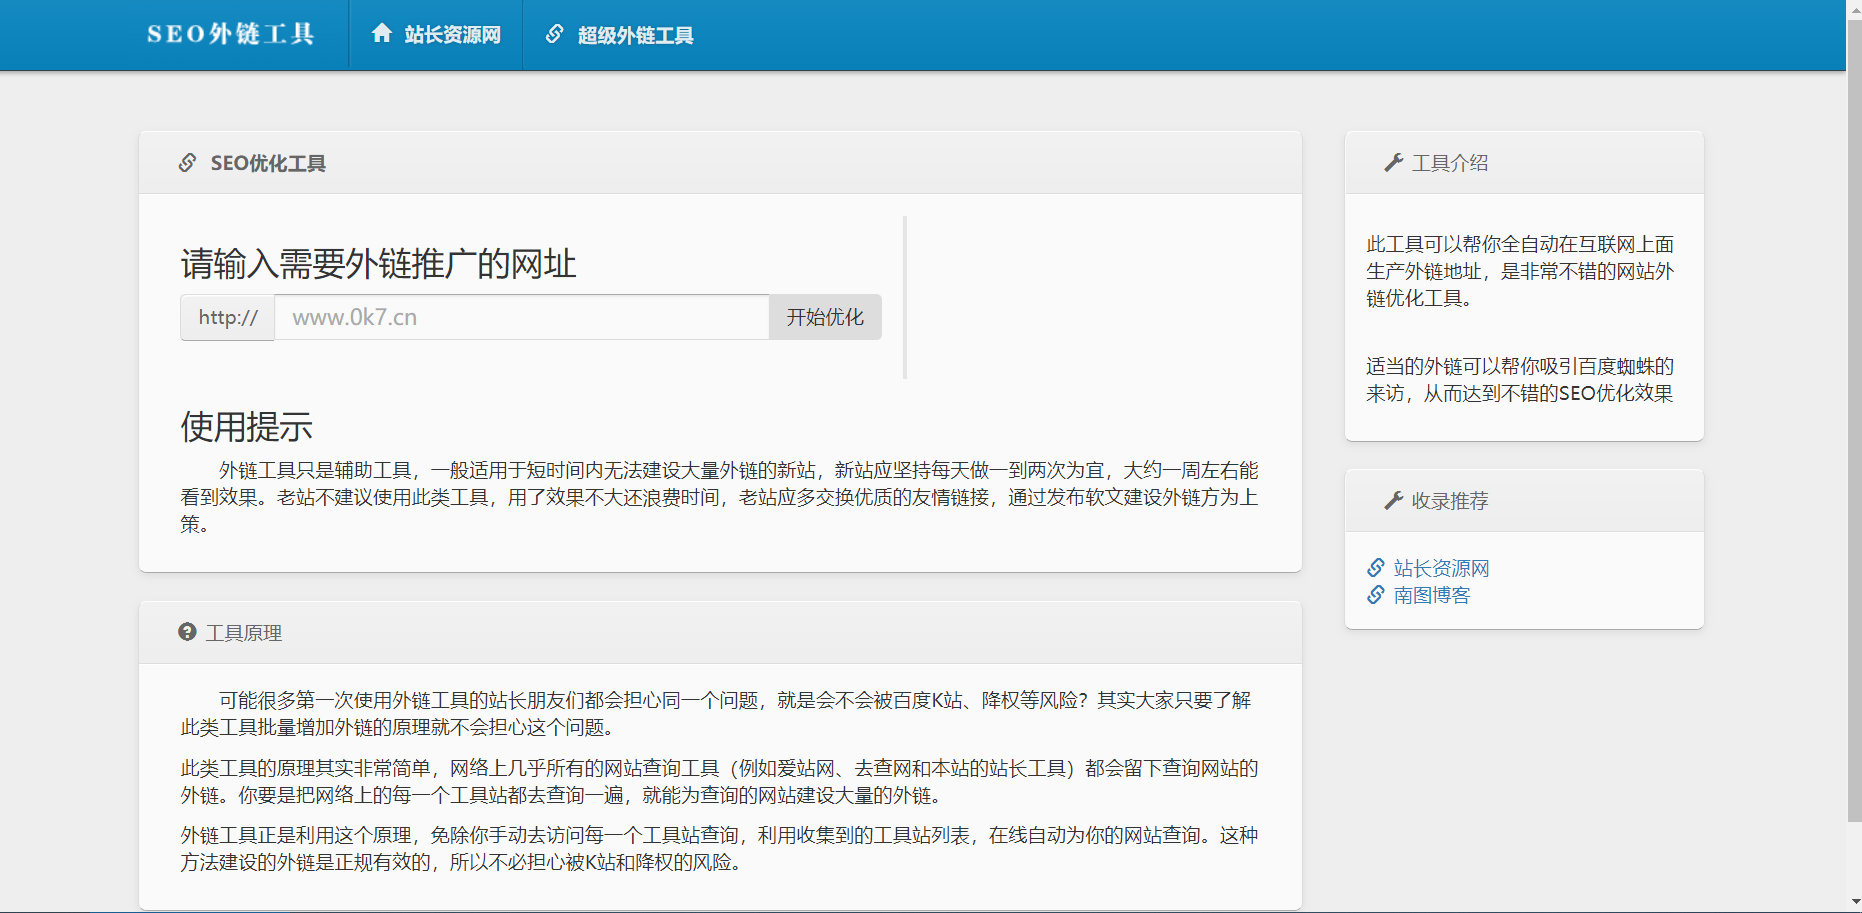This screenshot has width=1862, height=913.
Task: Click the link icon in the SEO优化工具 header
Action: pyautogui.click(x=186, y=162)
